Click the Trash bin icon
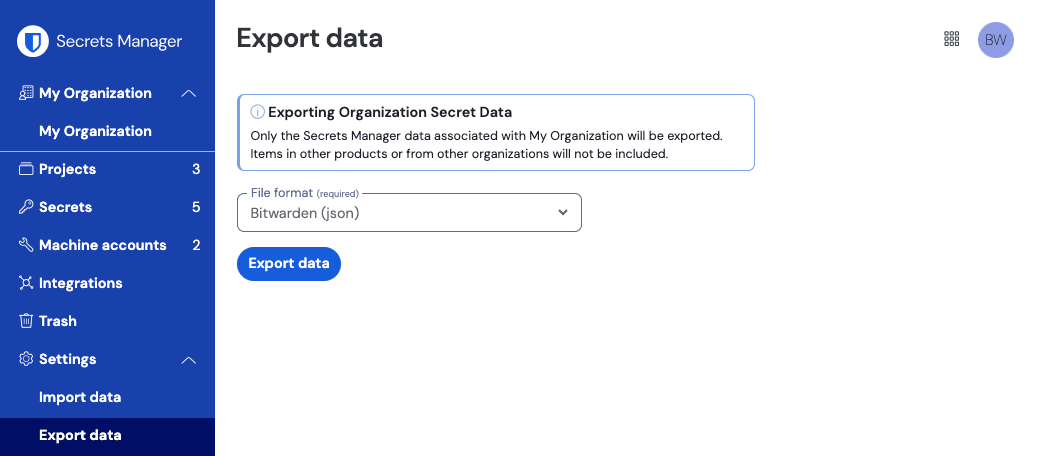This screenshot has width=1043, height=456. 26,321
